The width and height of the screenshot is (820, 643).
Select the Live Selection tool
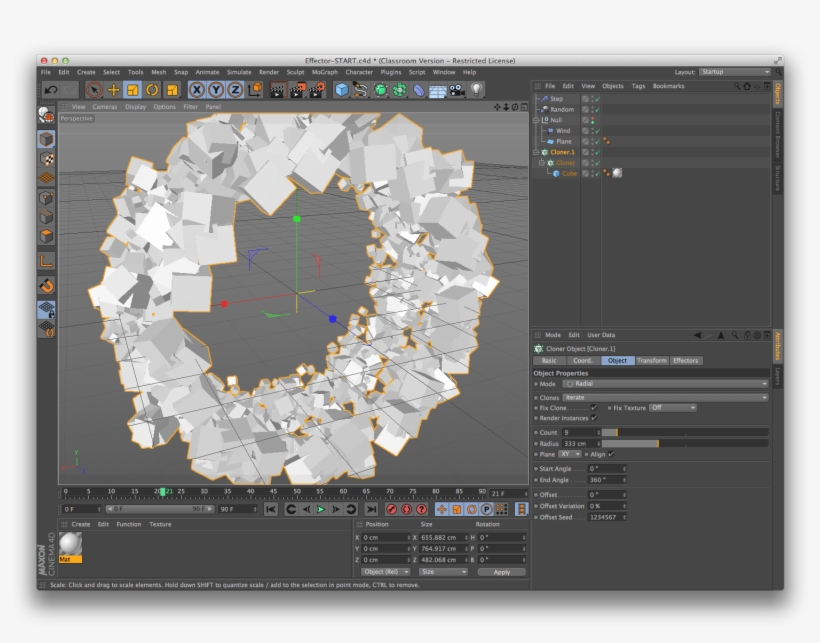[96, 91]
